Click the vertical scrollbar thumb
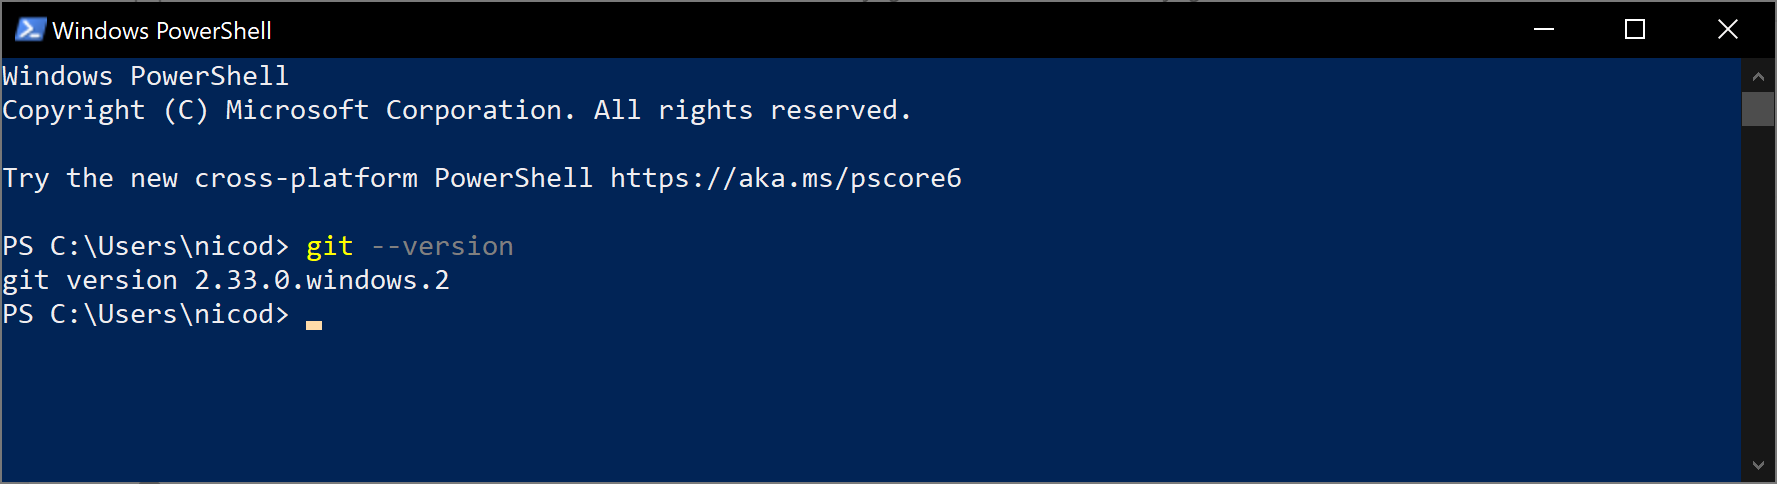This screenshot has height=484, width=1777. 1758,109
